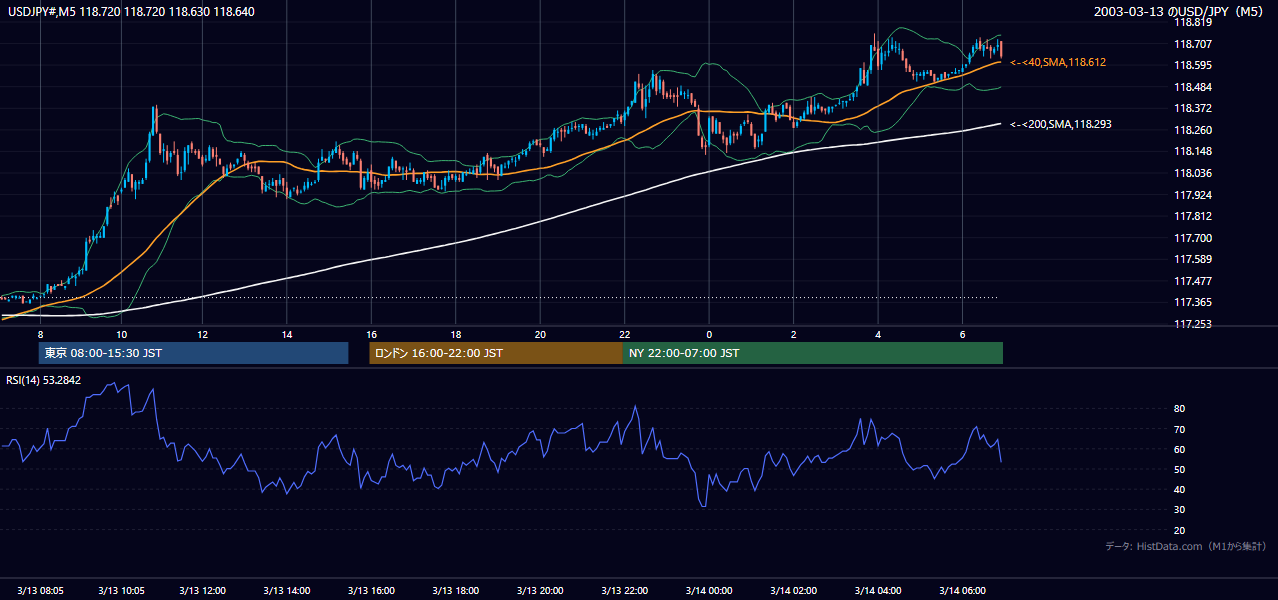Click price axis value 117.477
The height and width of the screenshot is (600, 1278).
[x=1191, y=281]
